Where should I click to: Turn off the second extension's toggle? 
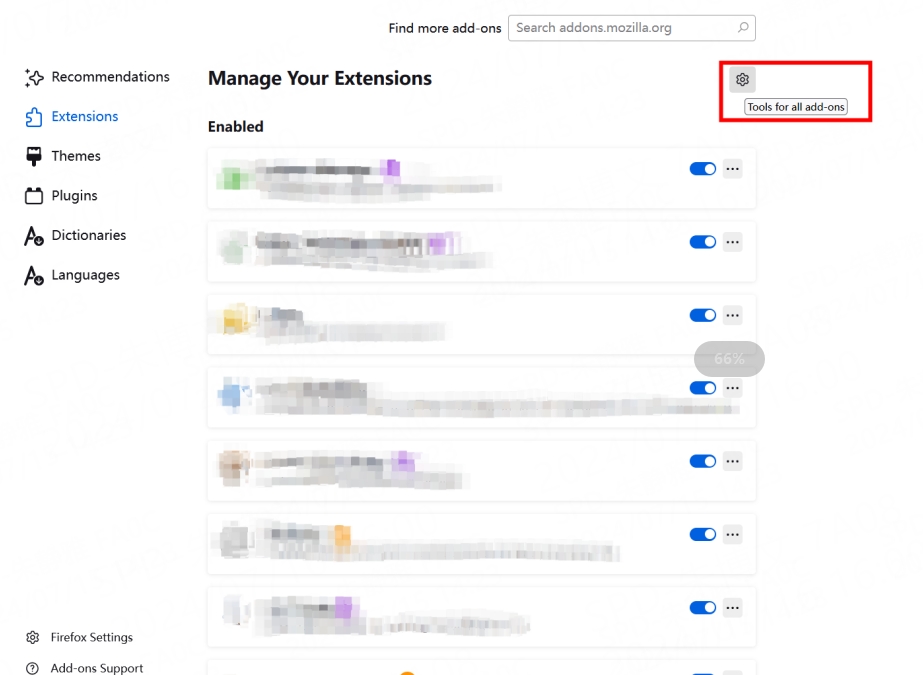click(x=703, y=242)
